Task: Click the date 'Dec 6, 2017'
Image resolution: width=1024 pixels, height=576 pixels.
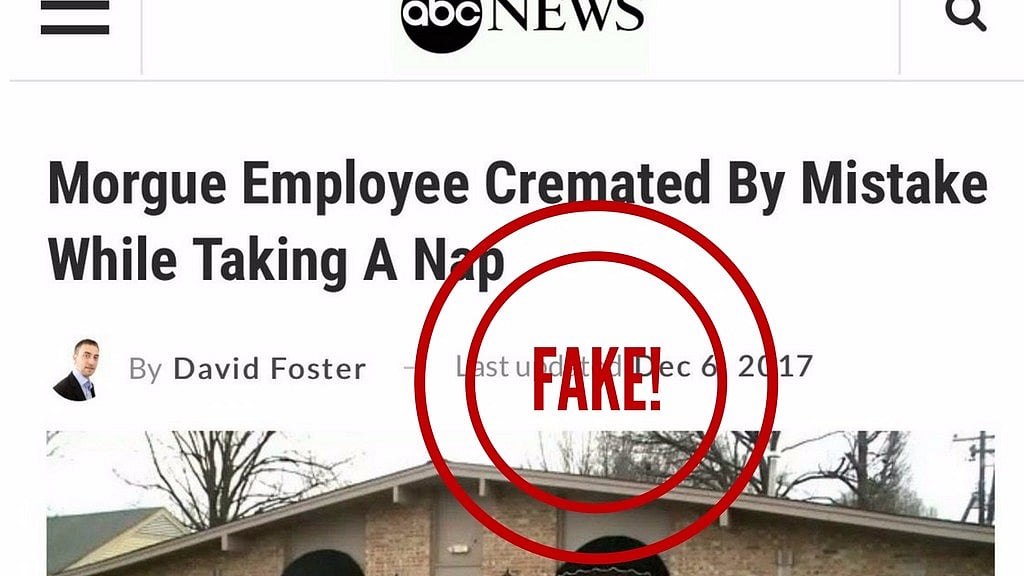Action: 724,366
